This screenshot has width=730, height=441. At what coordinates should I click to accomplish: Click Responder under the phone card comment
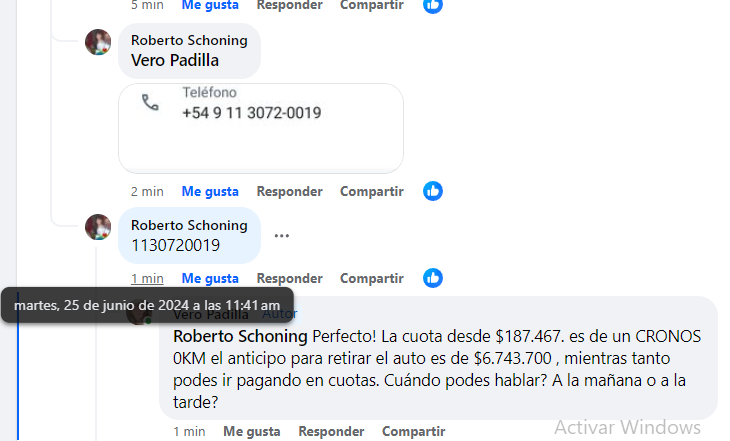tap(290, 191)
